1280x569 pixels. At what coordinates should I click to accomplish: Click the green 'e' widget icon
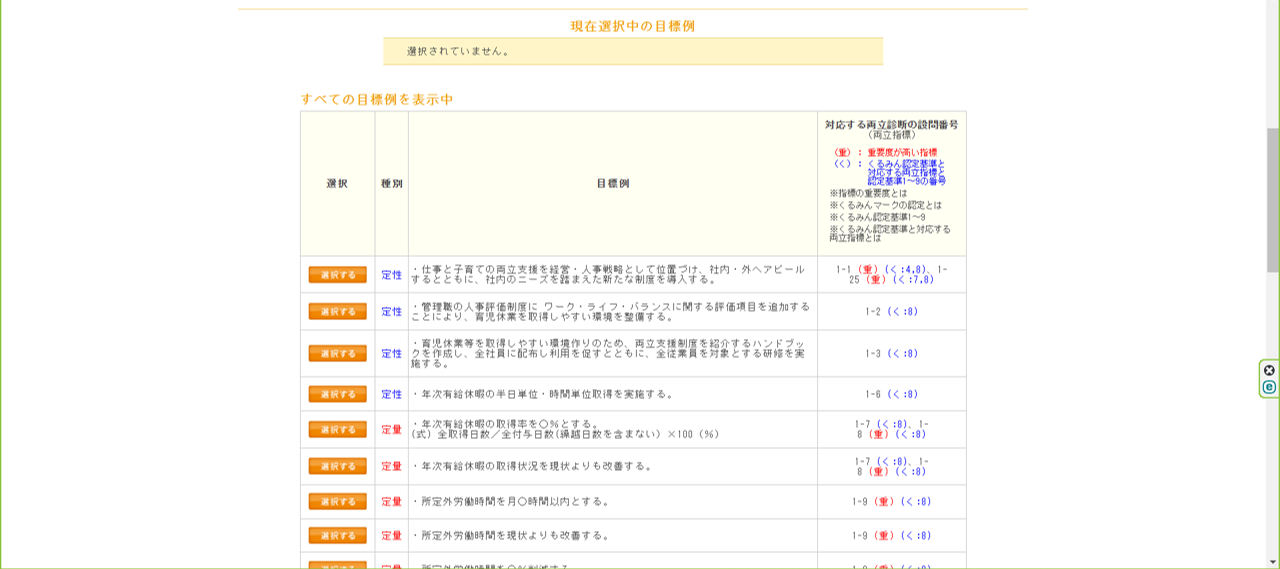[1269, 387]
